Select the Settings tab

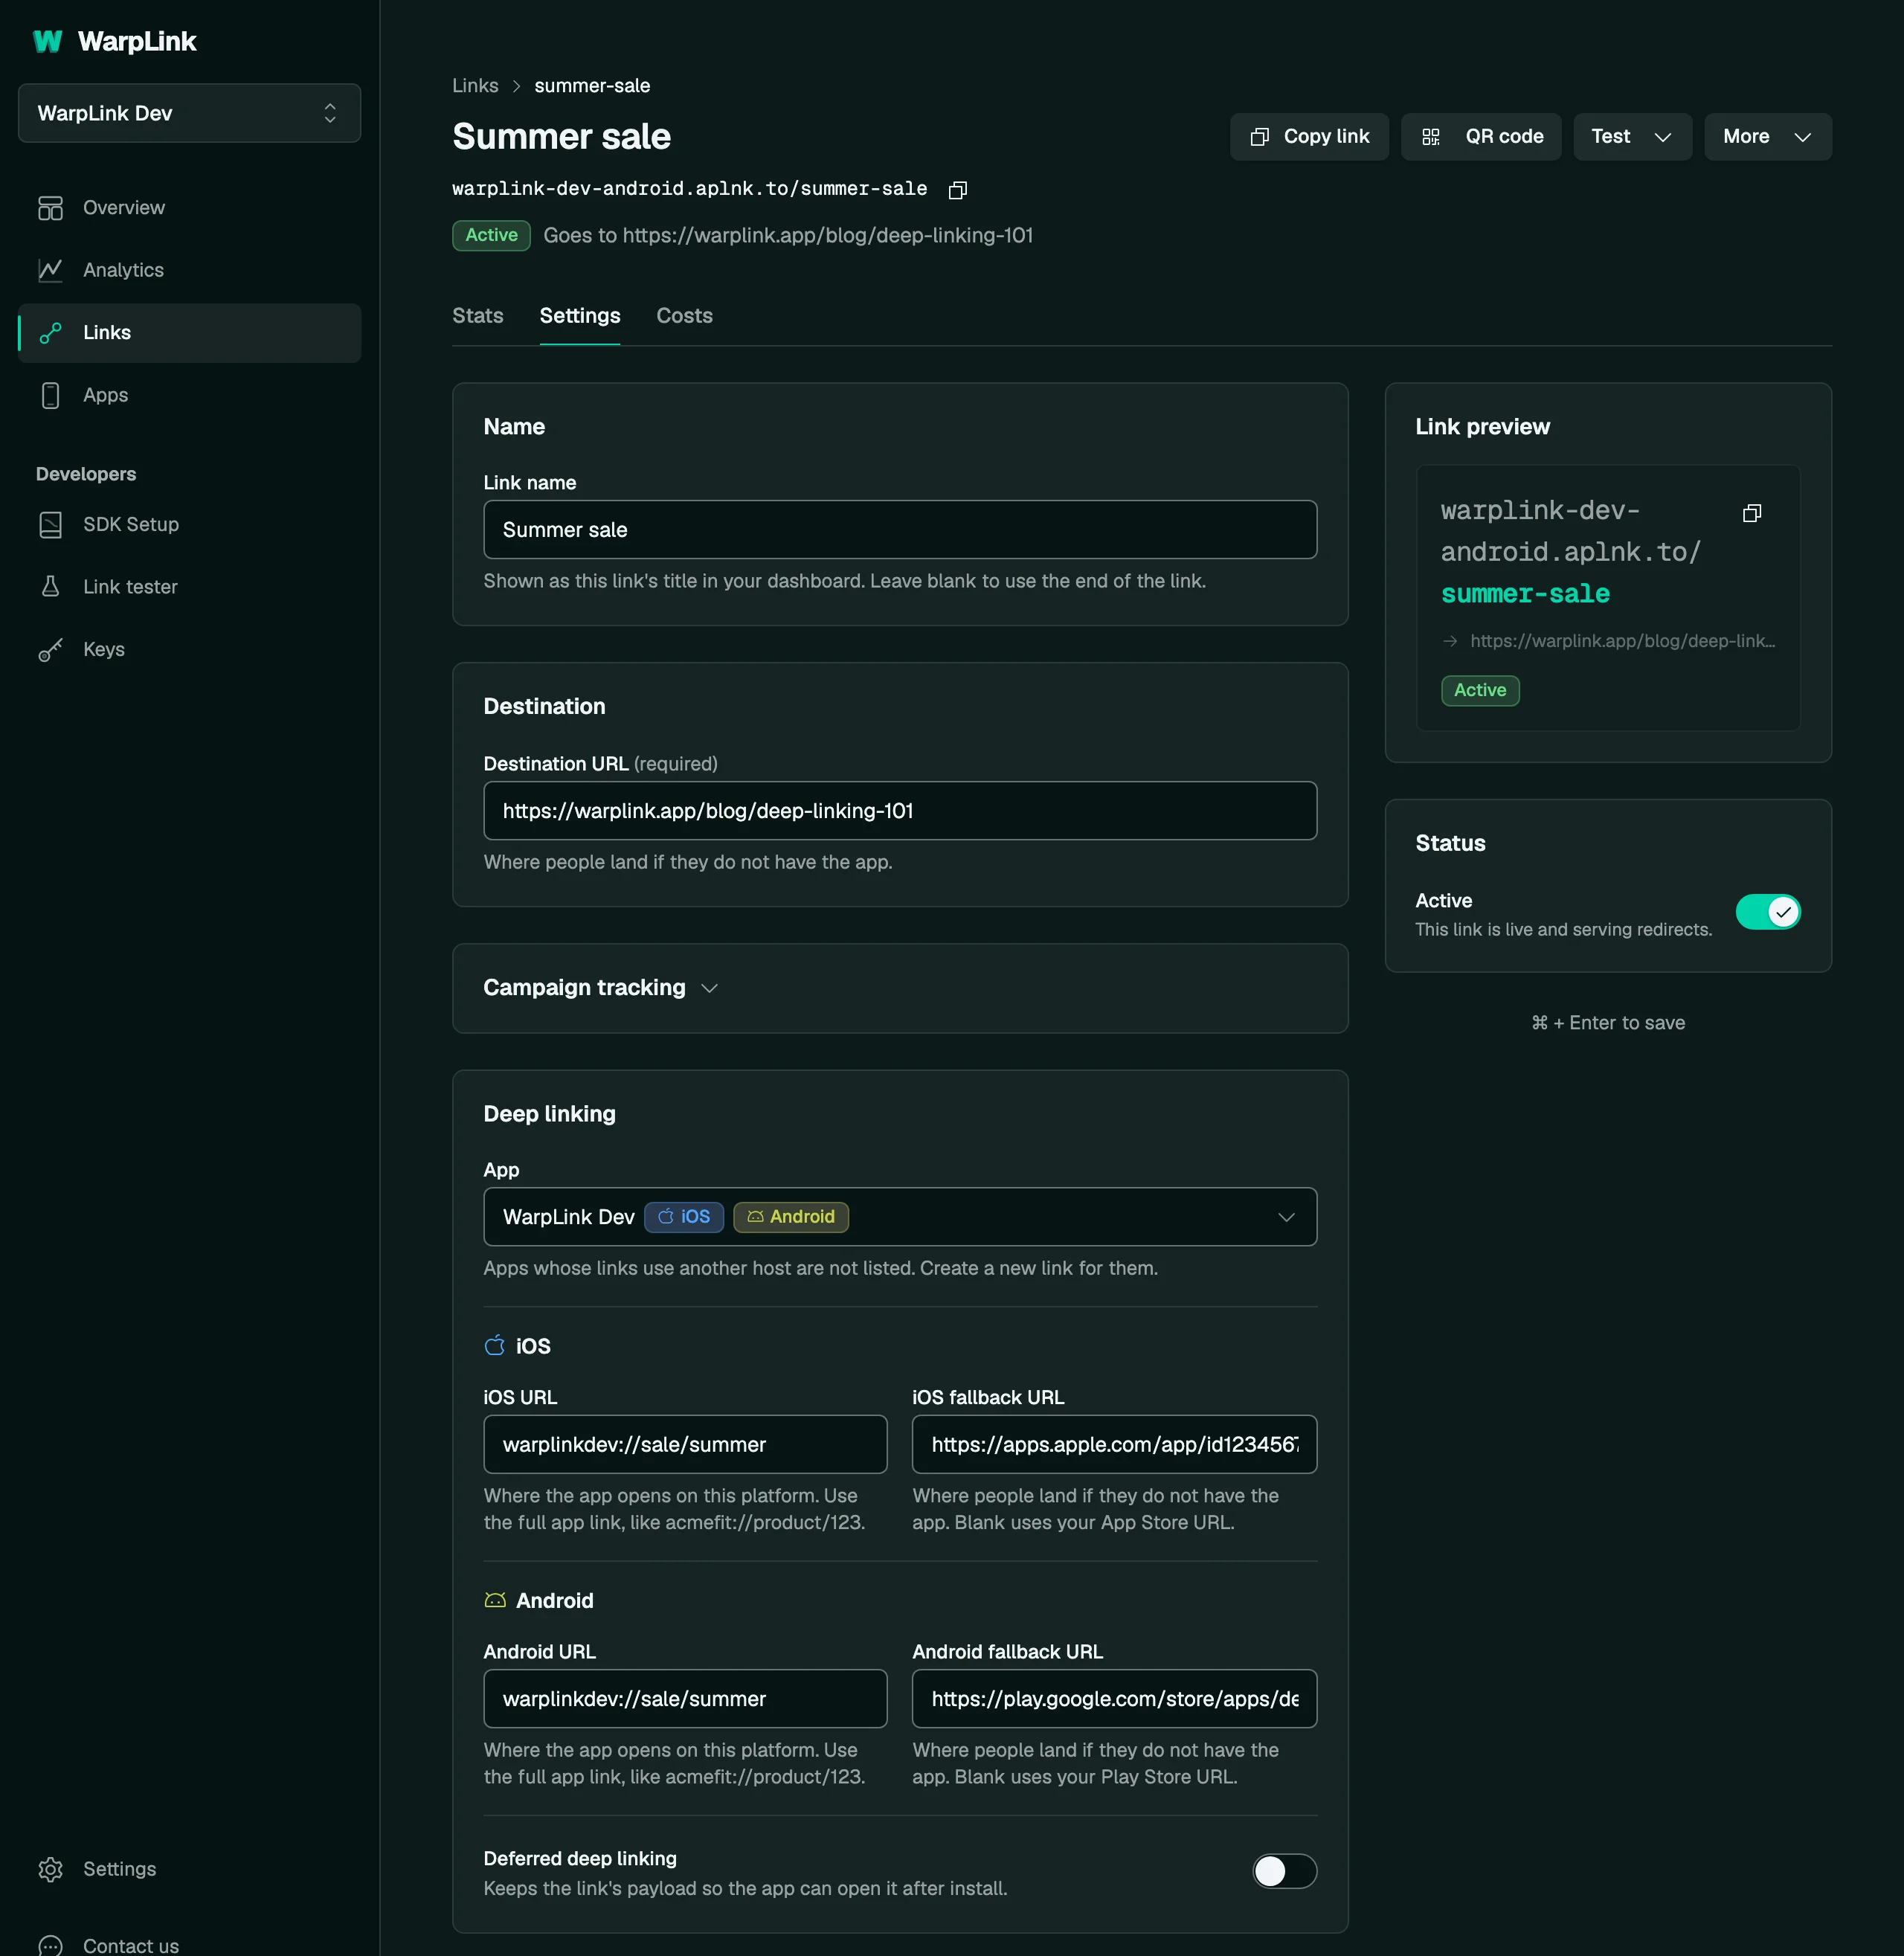580,316
